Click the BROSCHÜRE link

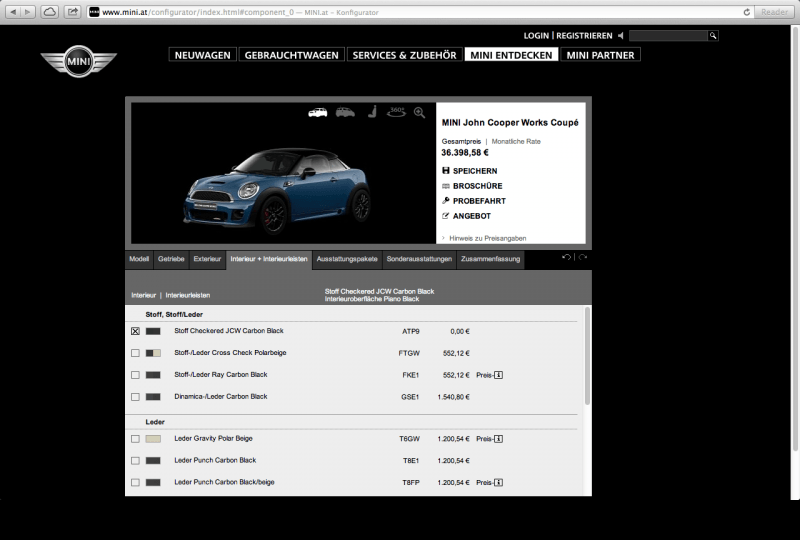[472, 186]
